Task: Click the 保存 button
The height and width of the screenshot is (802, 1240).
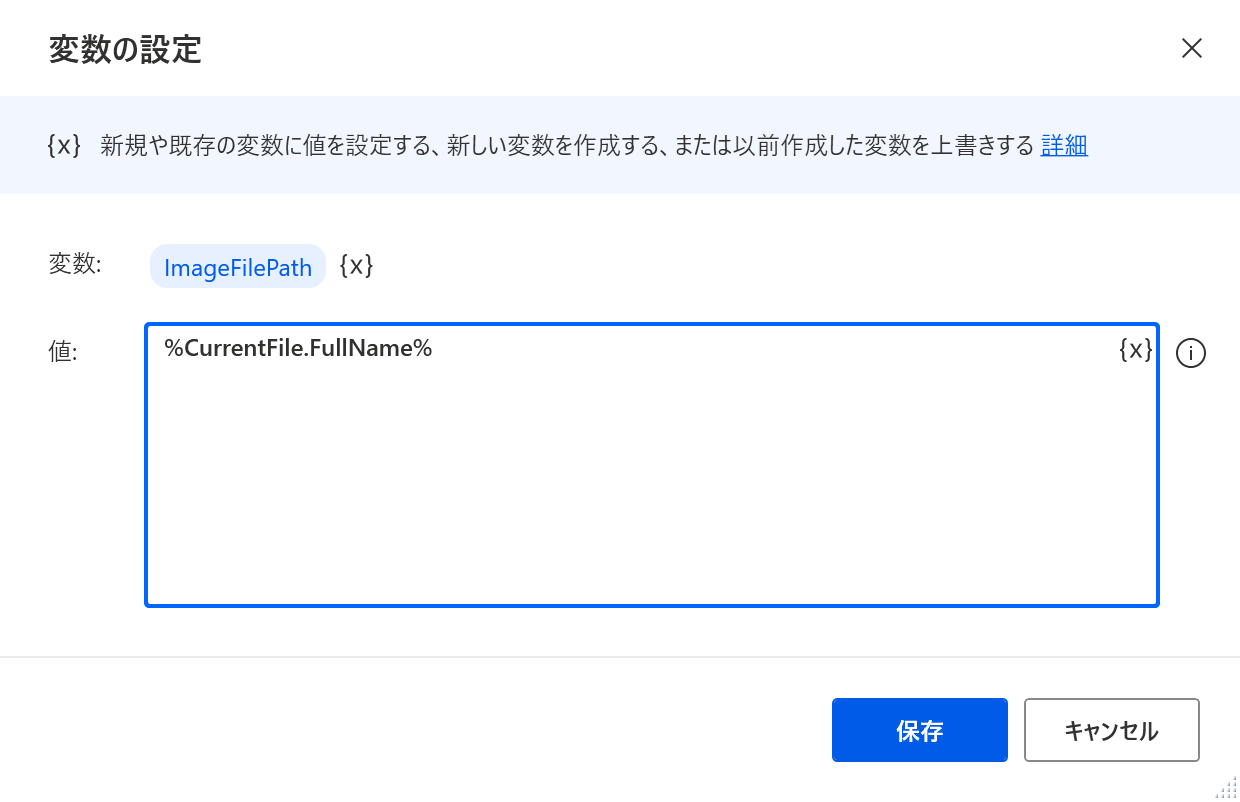Action: coord(919,730)
